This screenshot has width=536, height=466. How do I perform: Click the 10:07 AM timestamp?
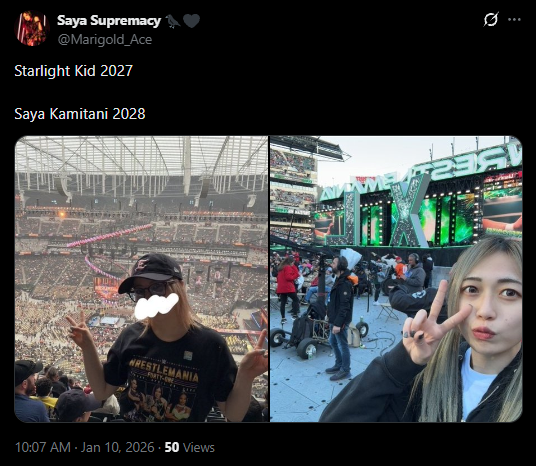point(43,447)
